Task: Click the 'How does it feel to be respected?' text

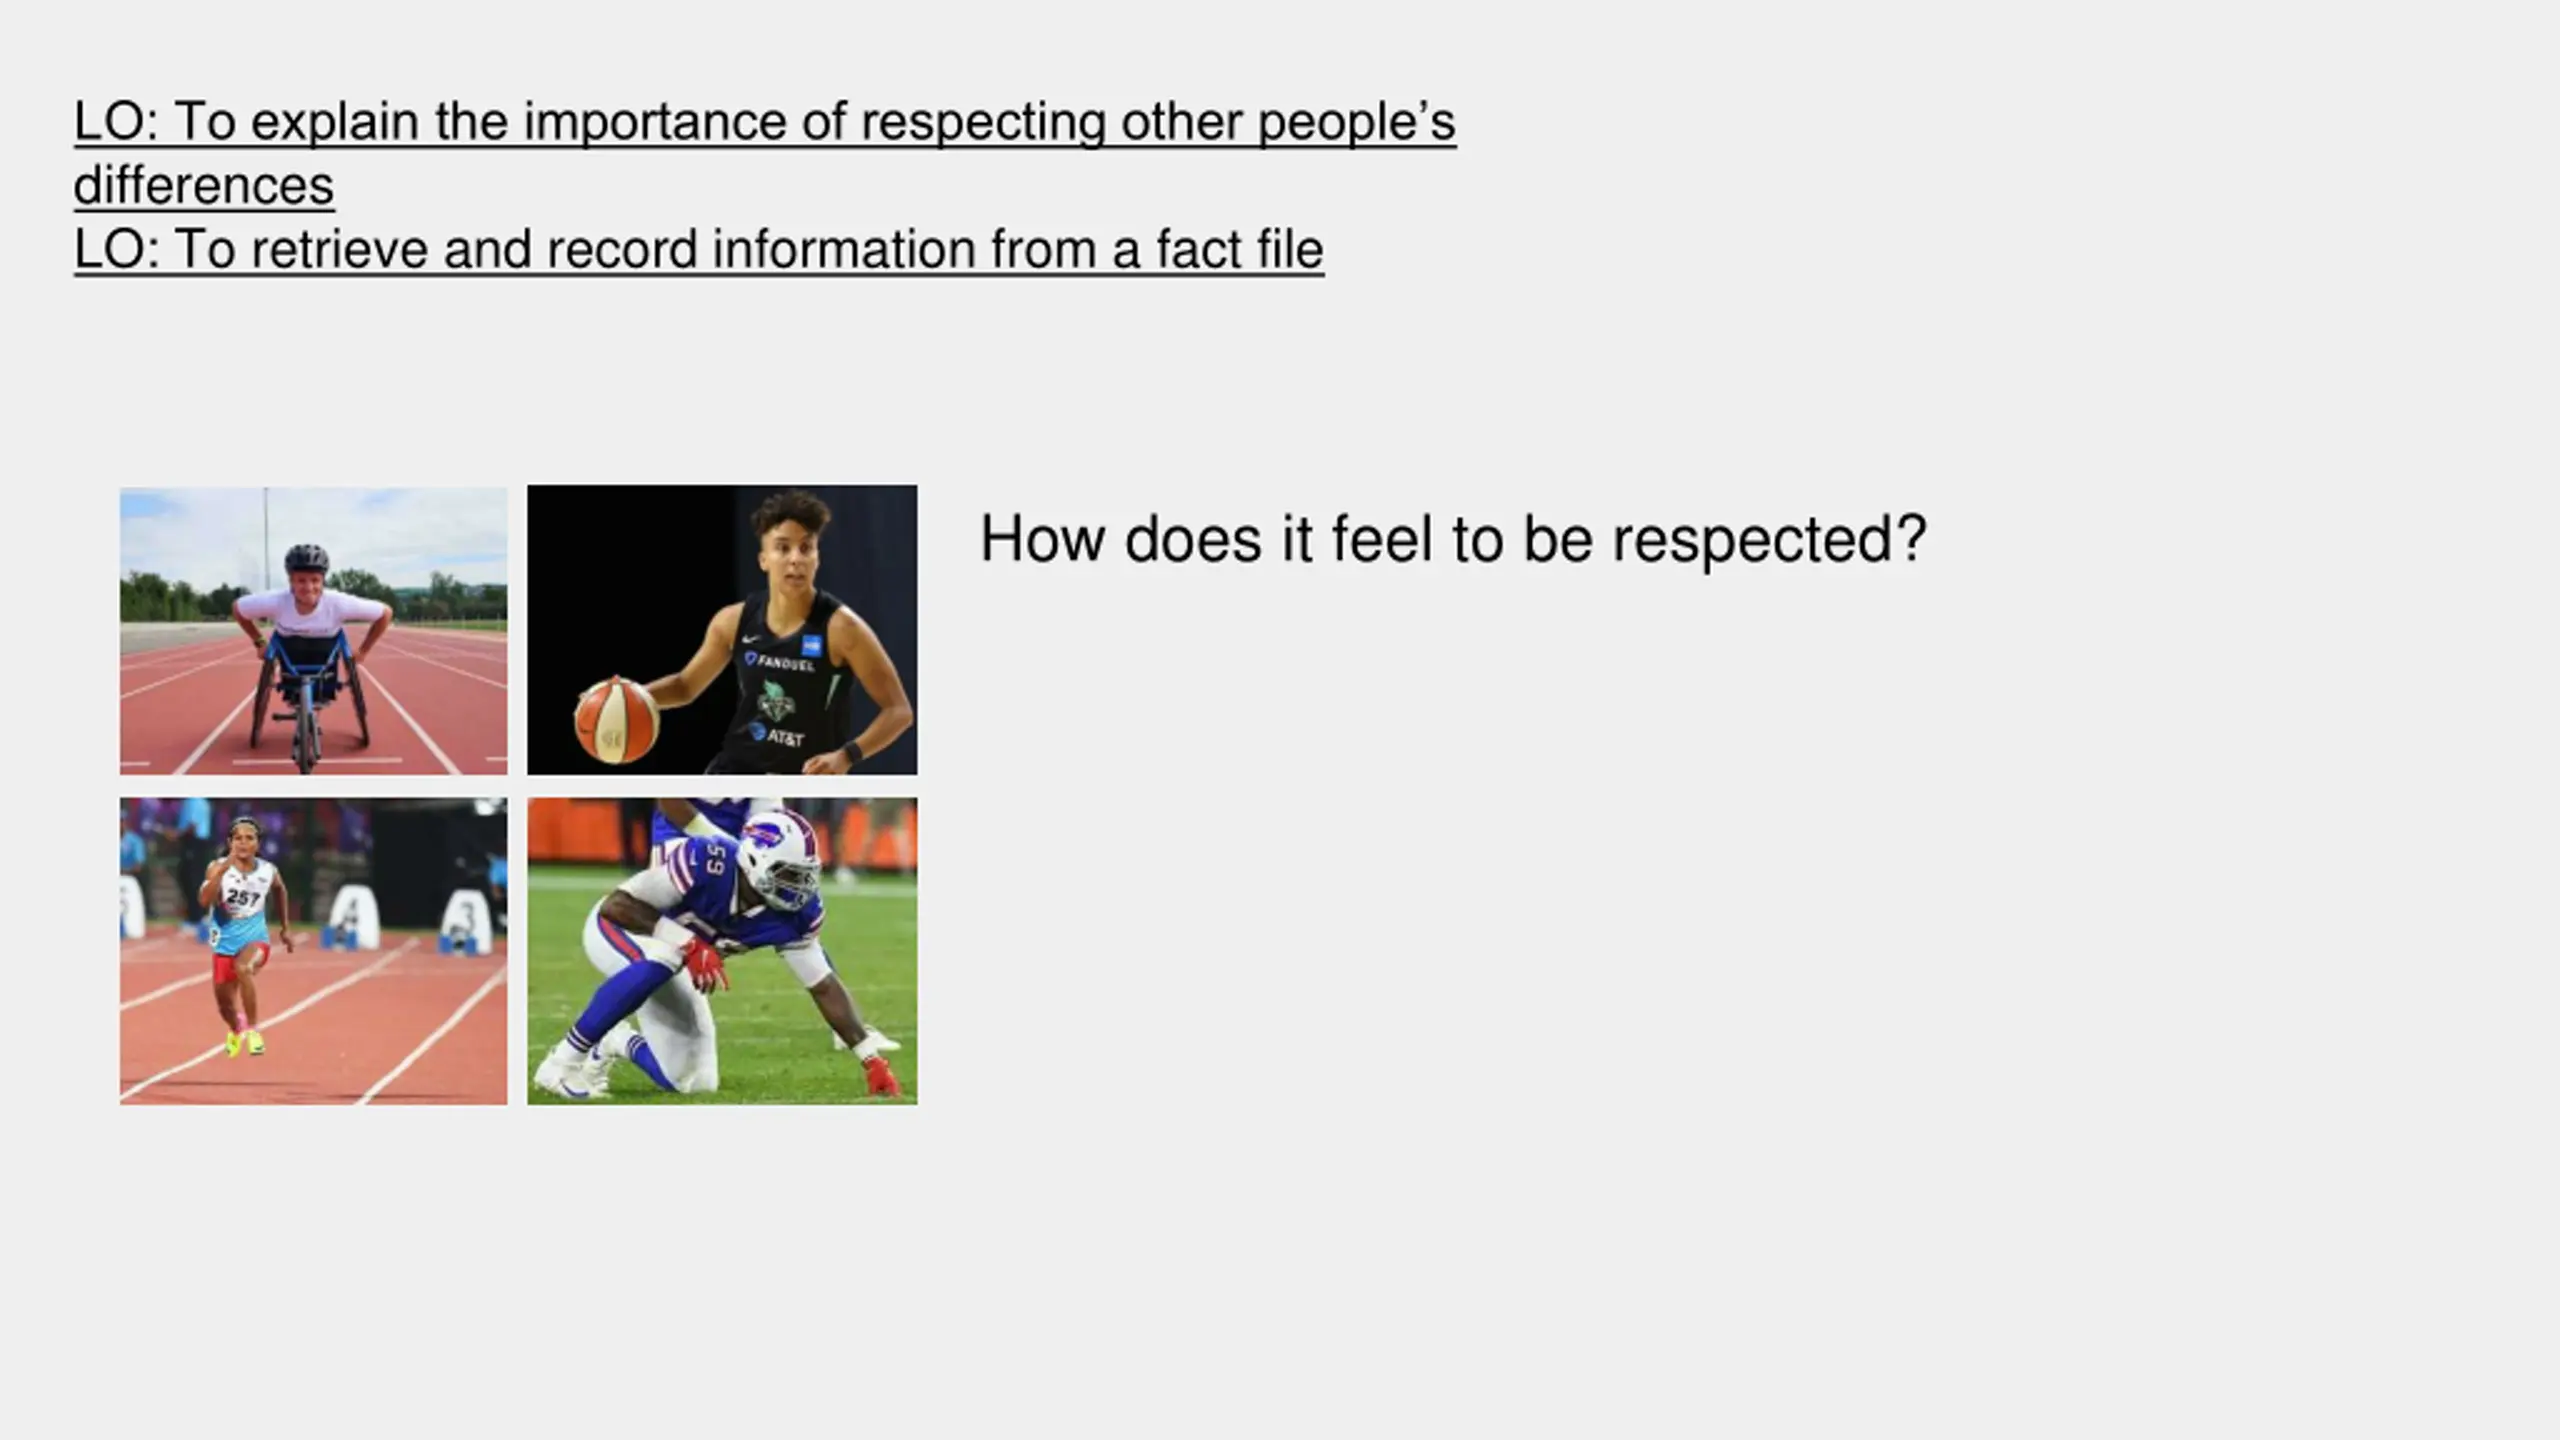Action: [1453, 540]
